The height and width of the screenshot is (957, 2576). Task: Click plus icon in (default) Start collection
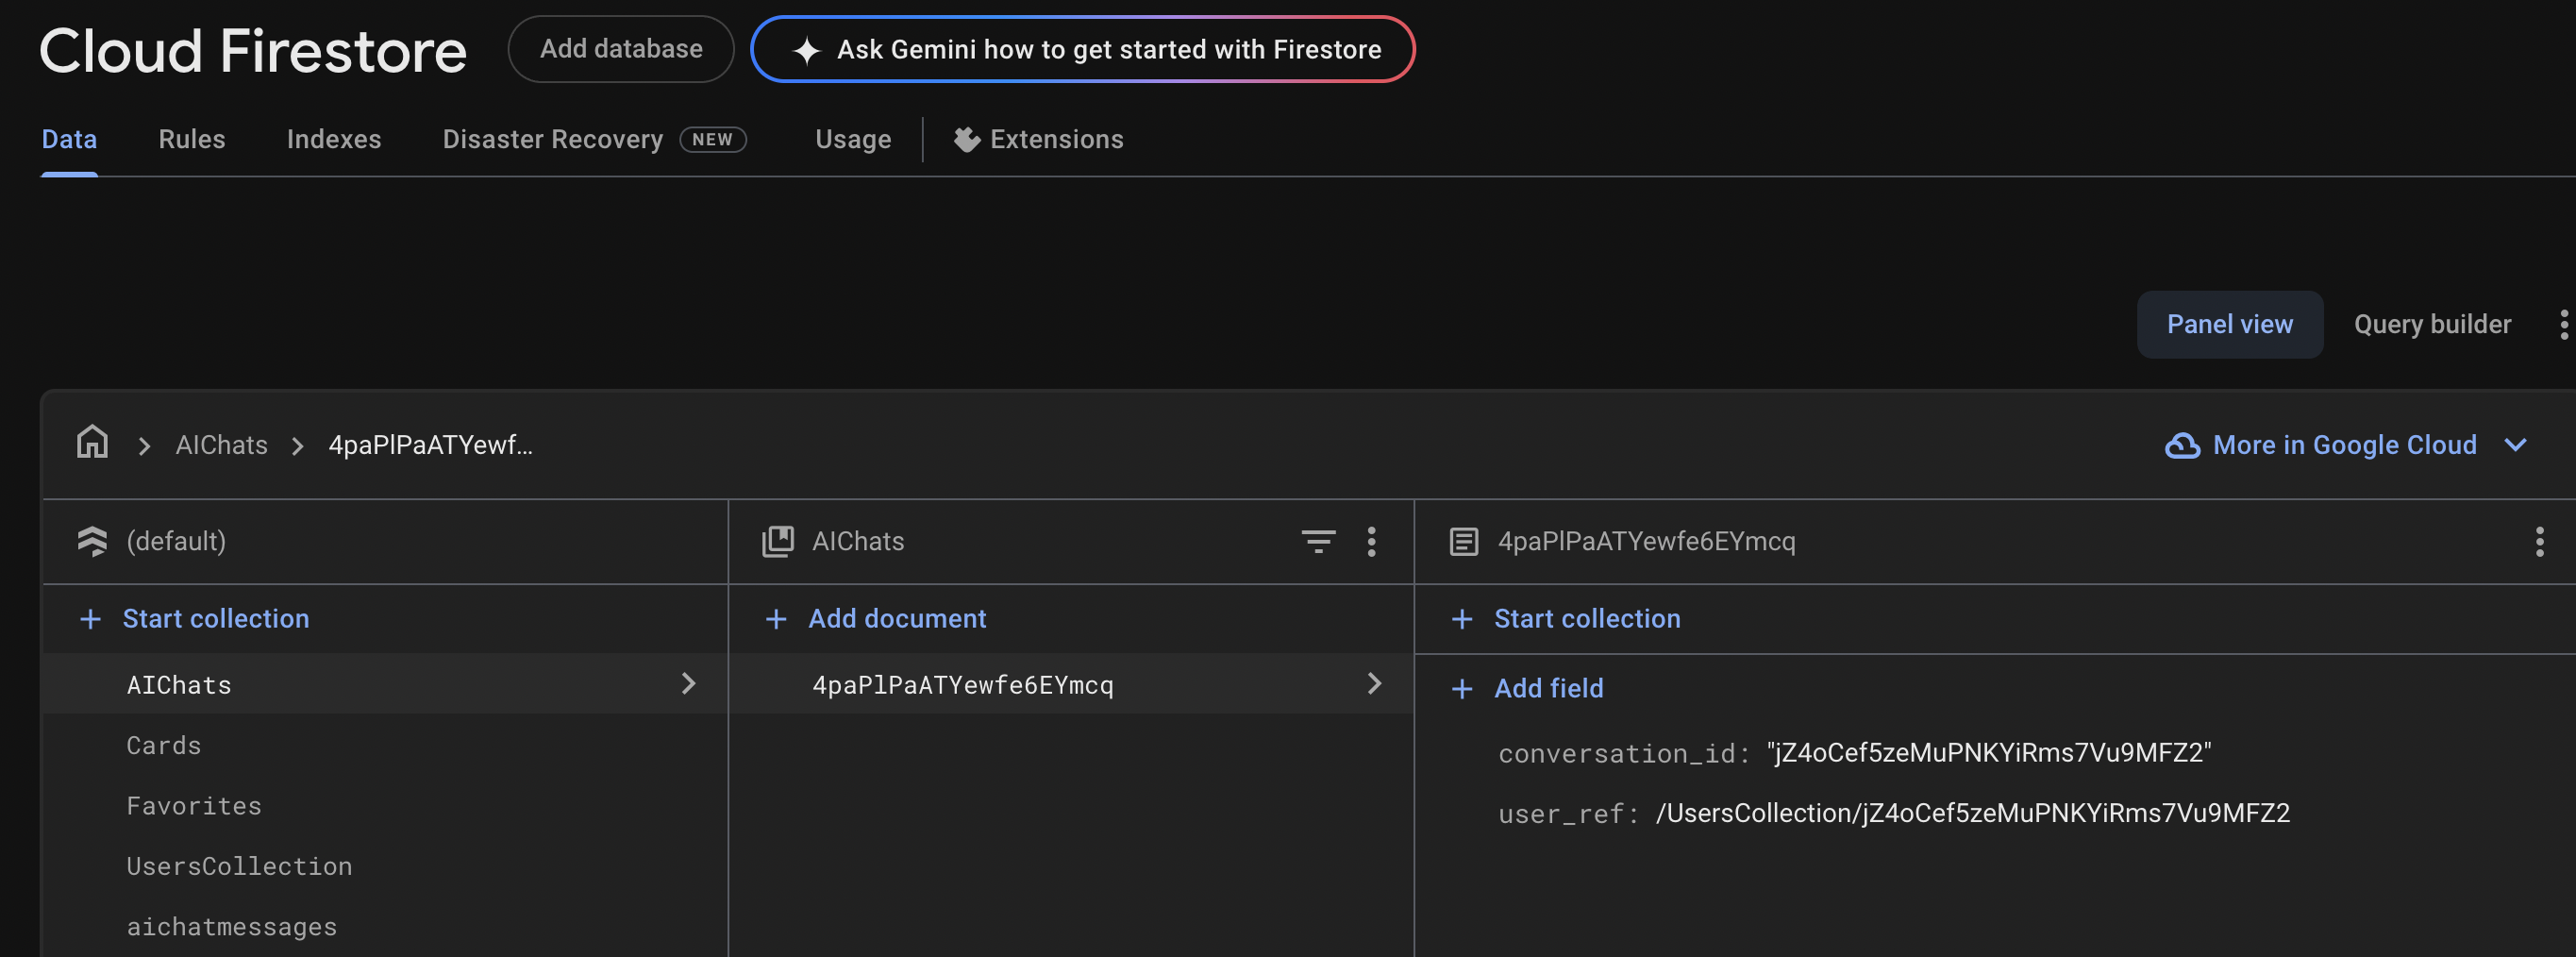pyautogui.click(x=90, y=619)
